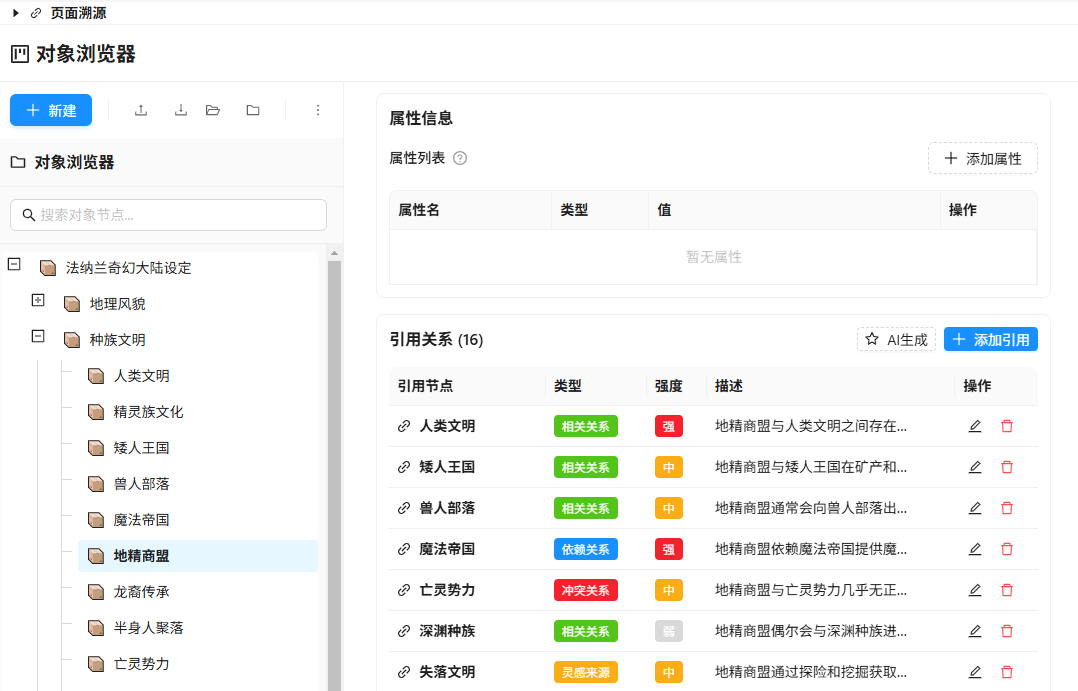The image size is (1078, 691).
Task: Click the 添加引用 button
Action: coord(990,340)
